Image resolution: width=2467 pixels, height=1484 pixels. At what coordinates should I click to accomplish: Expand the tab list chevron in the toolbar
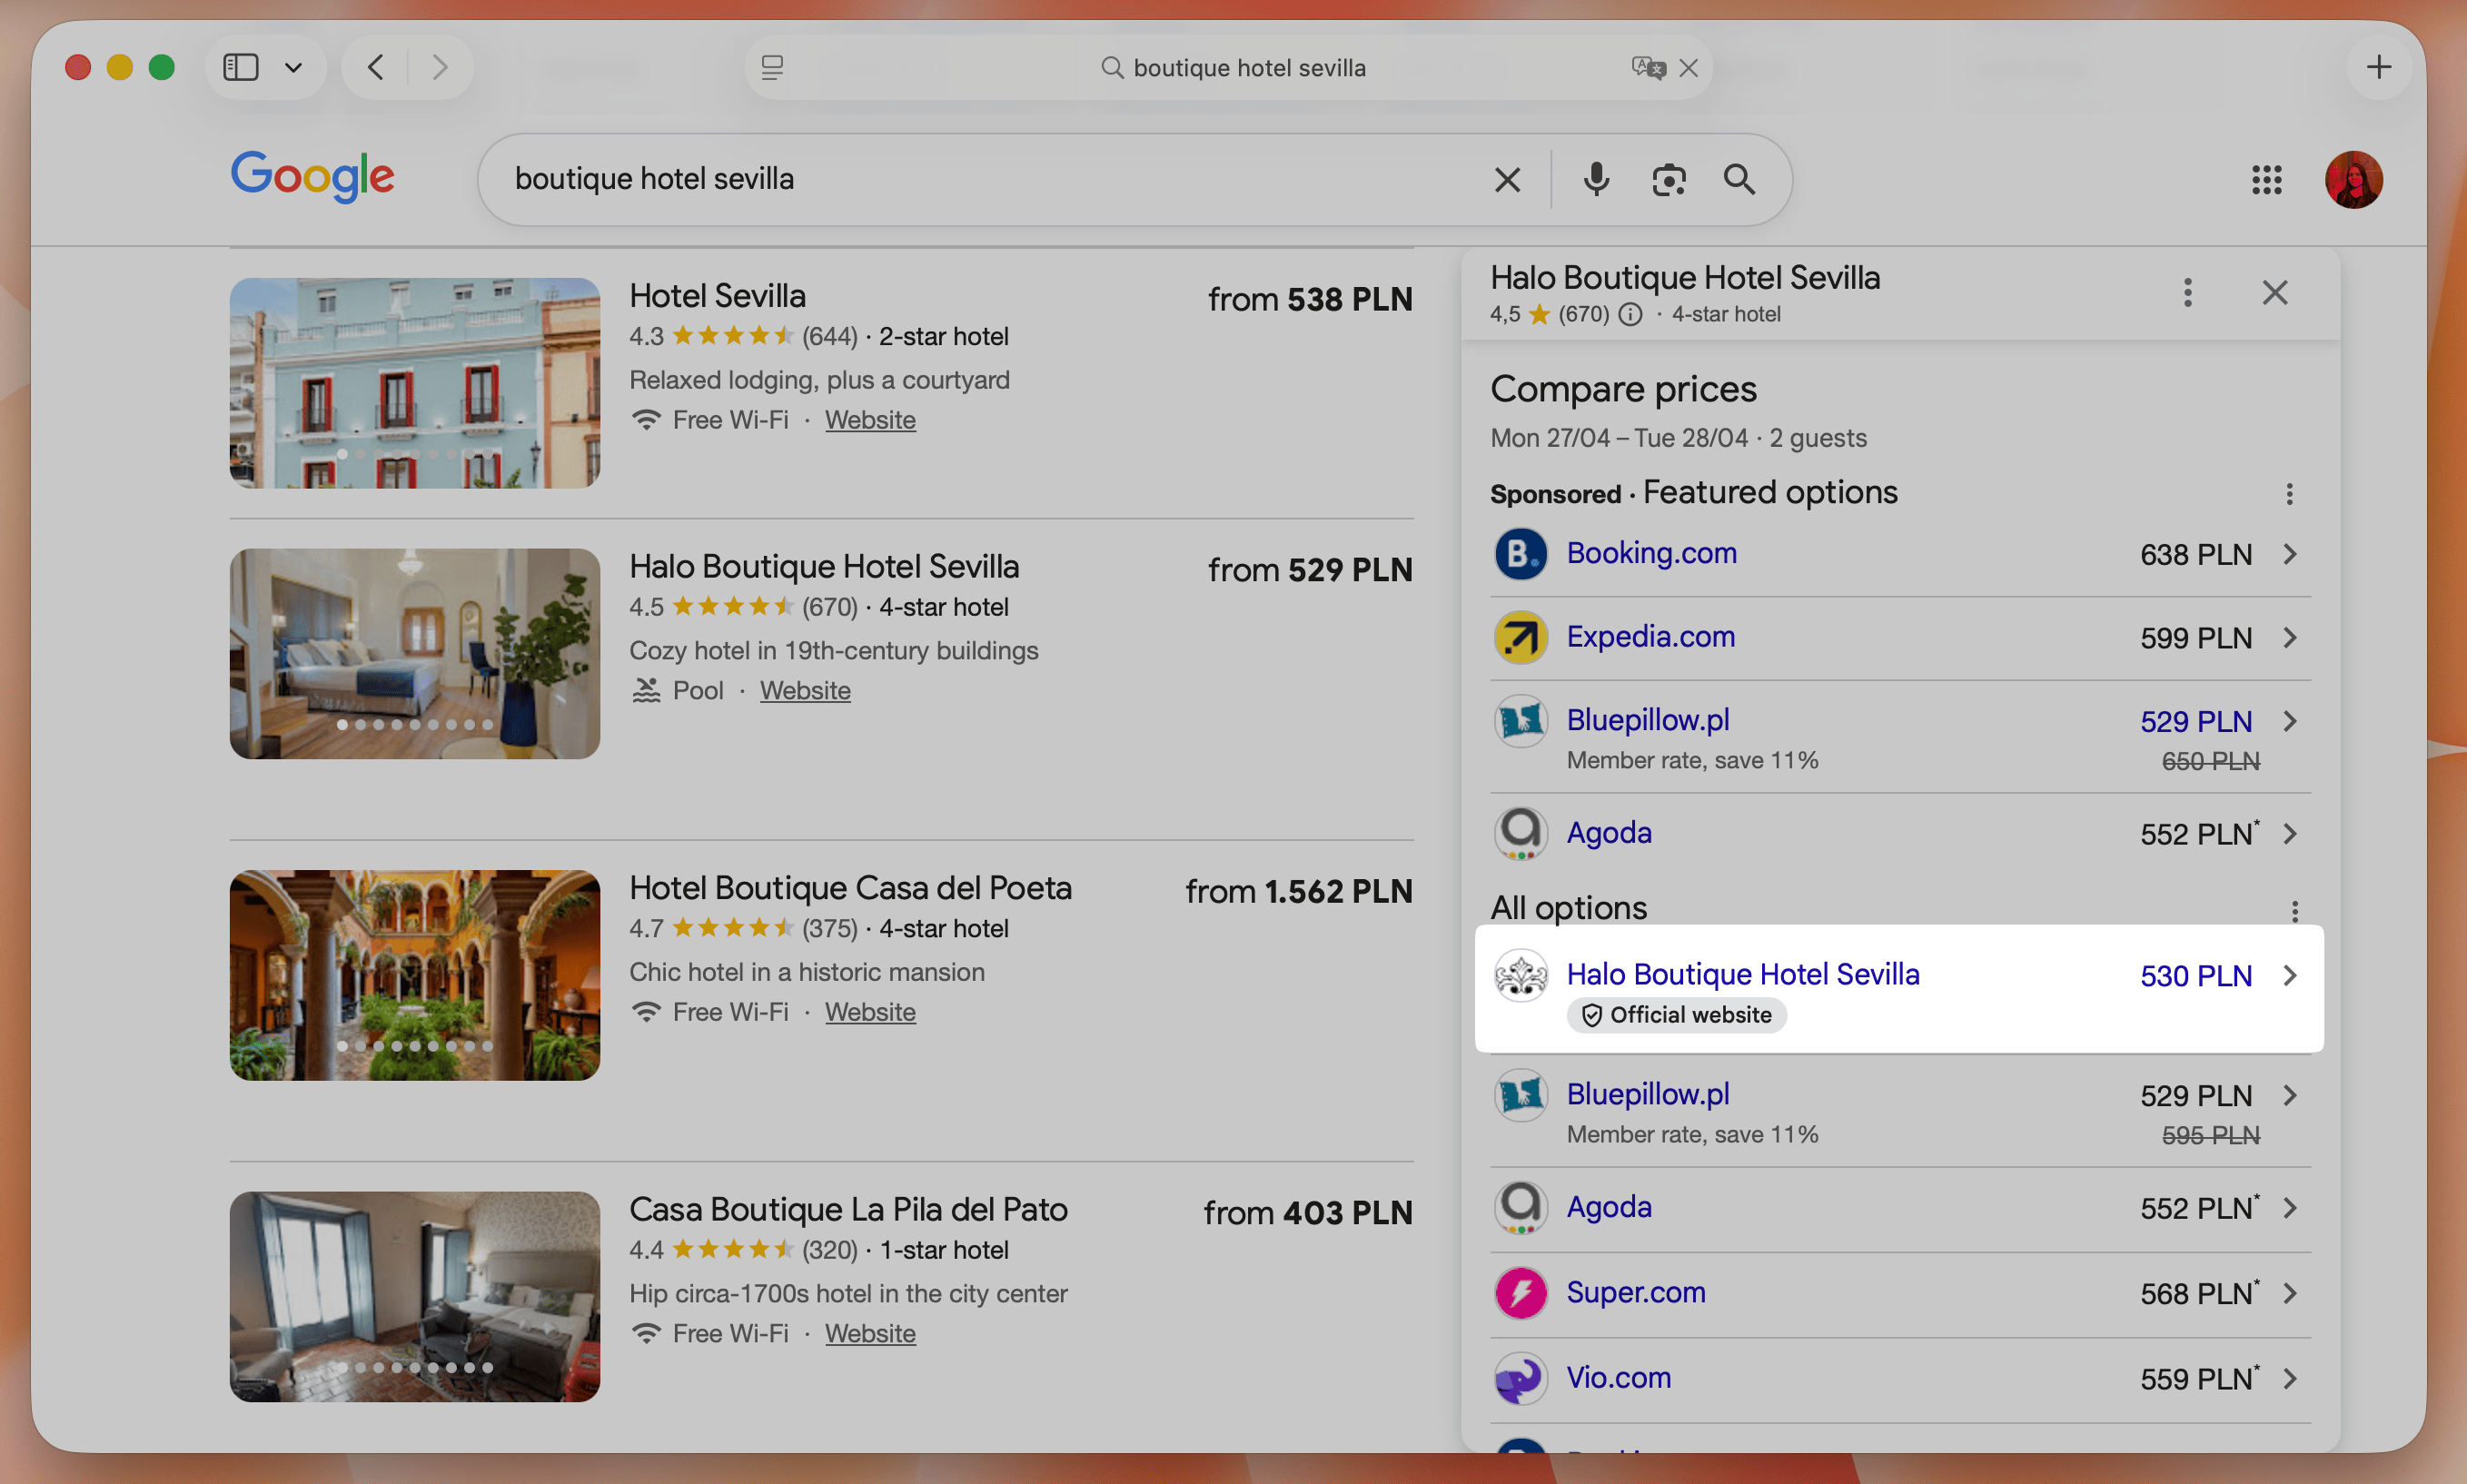292,67
